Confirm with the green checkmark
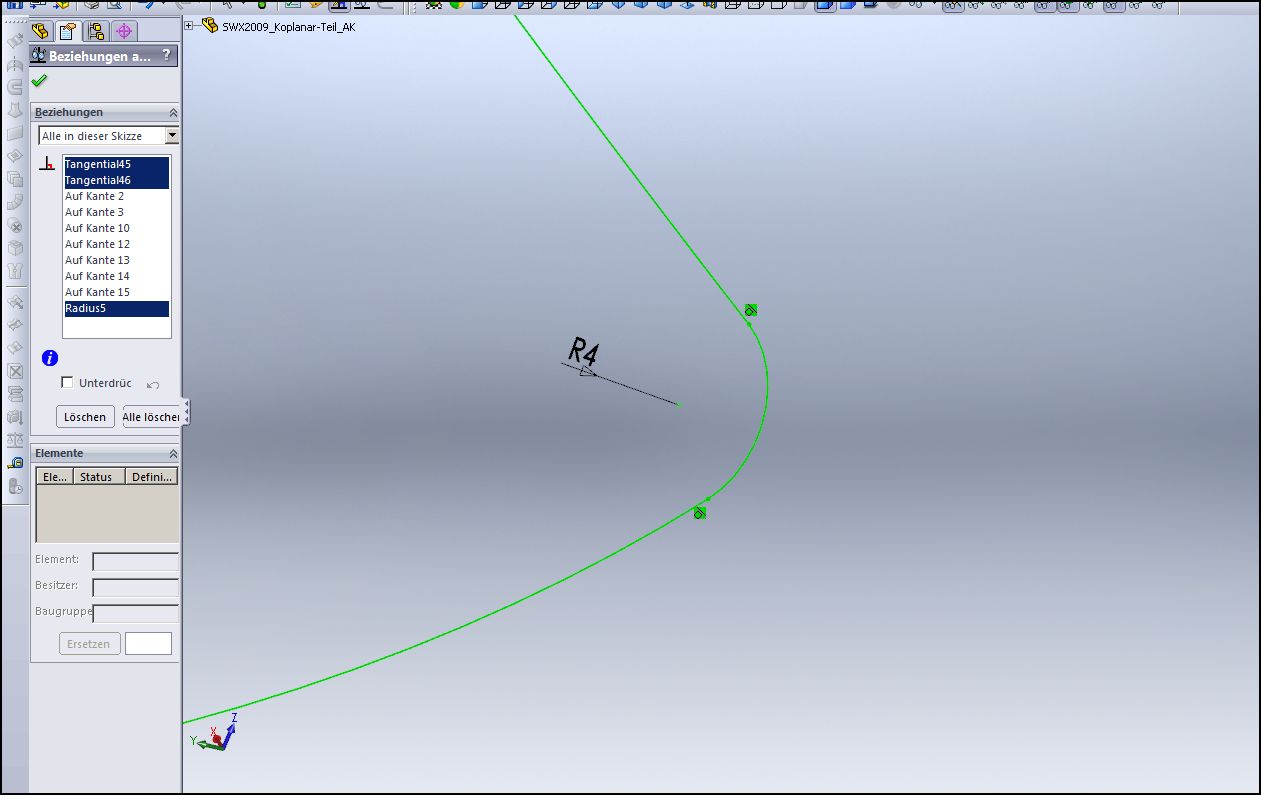This screenshot has width=1261, height=795. [39, 81]
